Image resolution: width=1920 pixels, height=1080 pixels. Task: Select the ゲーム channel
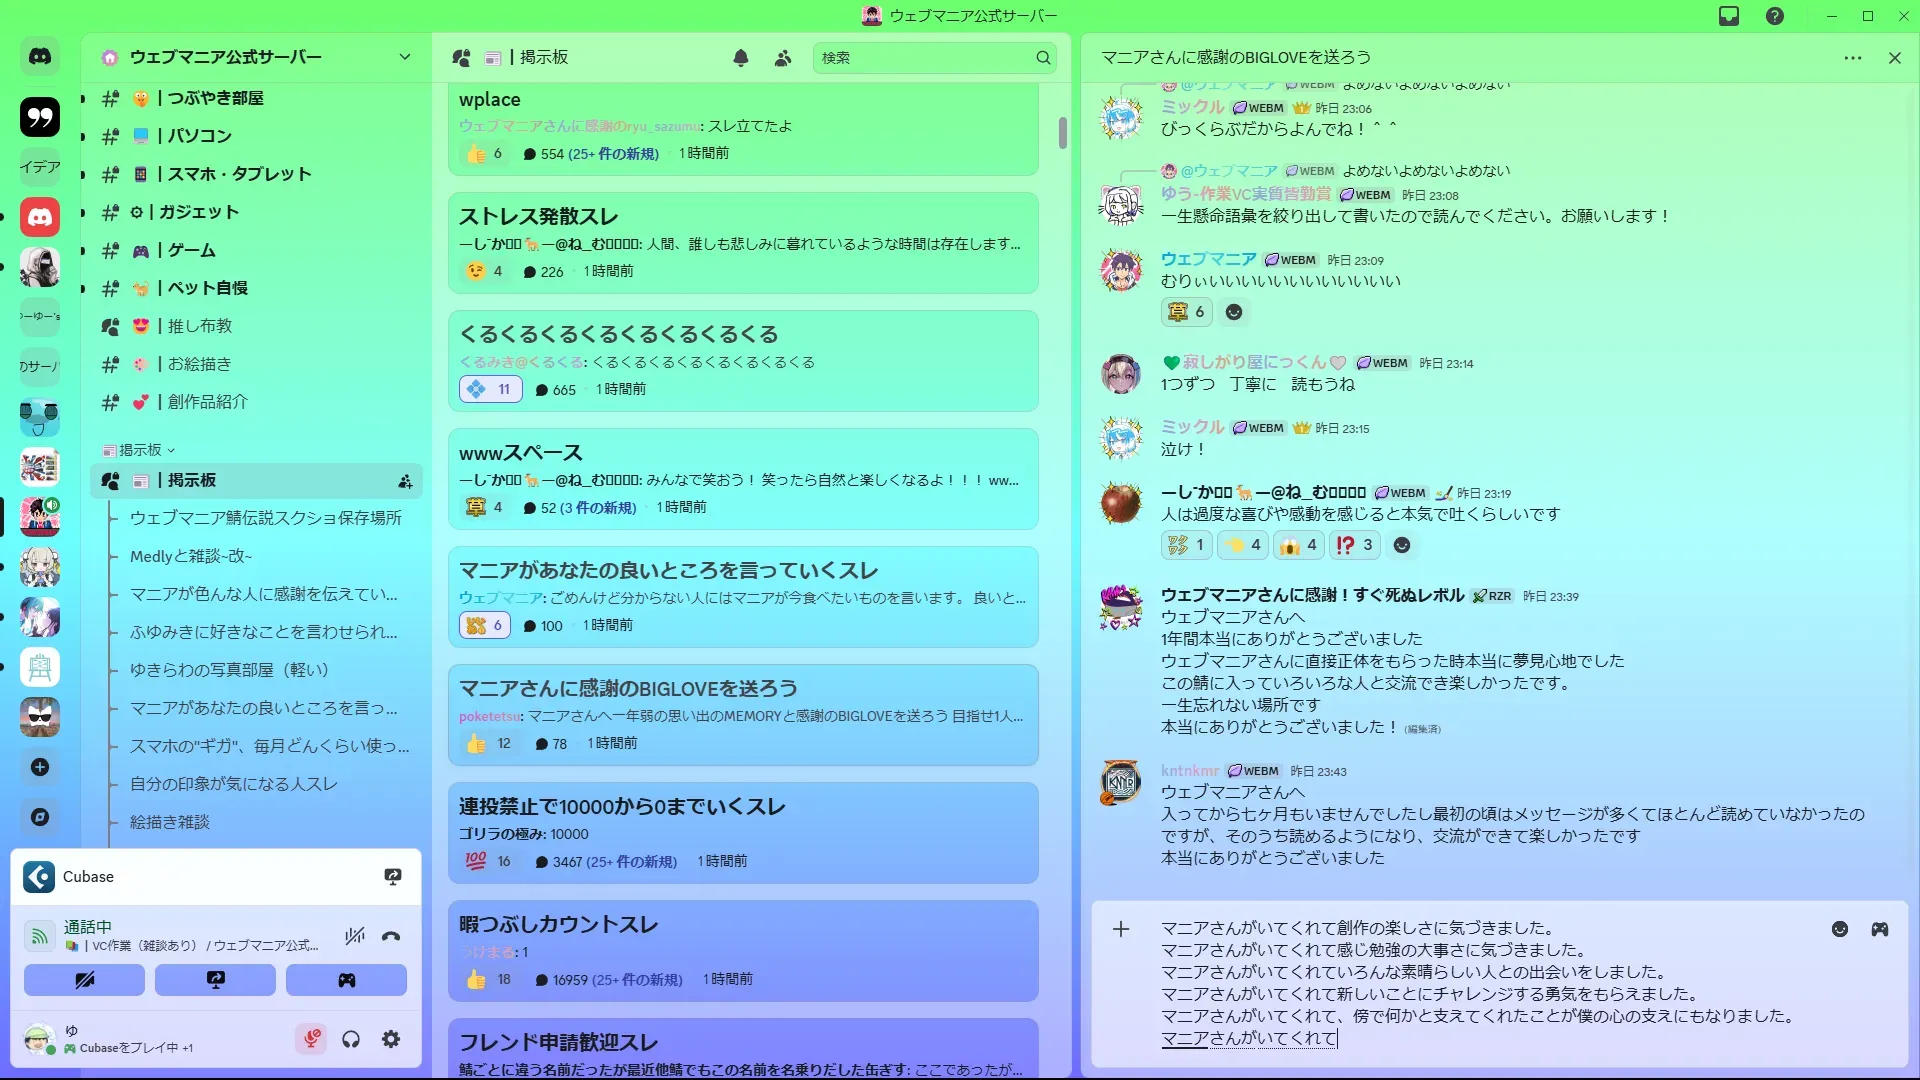point(191,250)
